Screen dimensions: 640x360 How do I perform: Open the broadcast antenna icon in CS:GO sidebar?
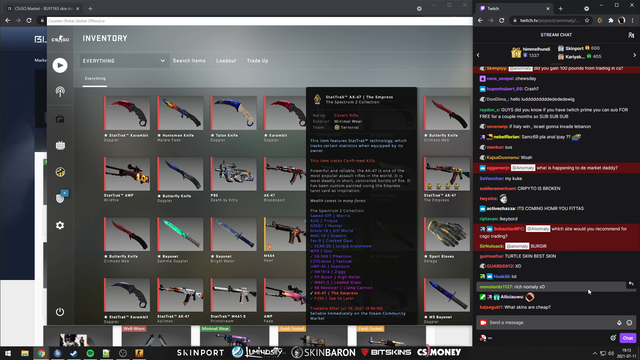60,91
